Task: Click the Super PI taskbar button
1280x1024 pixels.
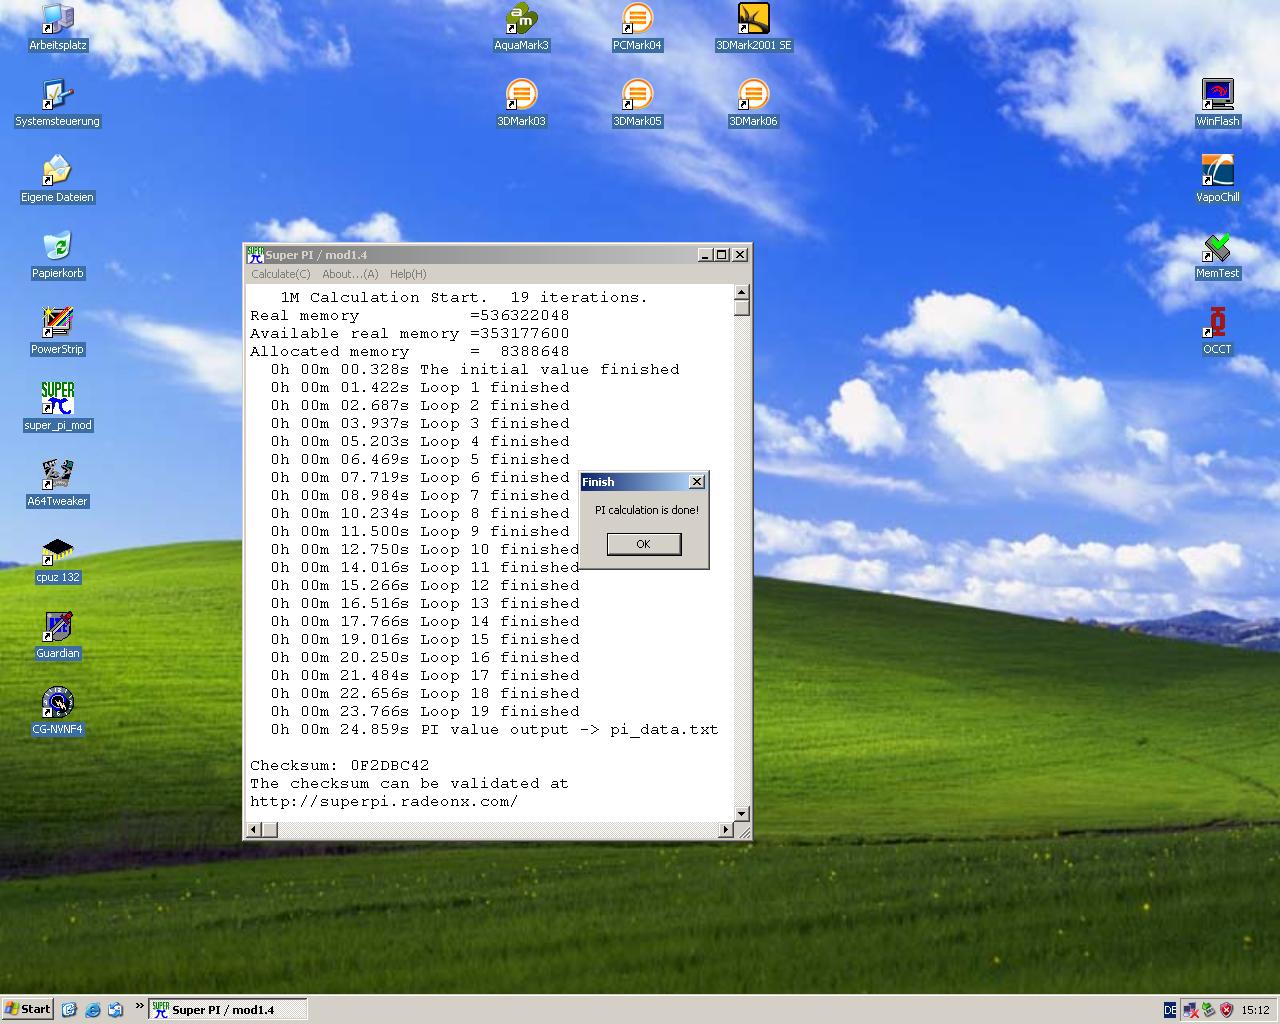Action: pyautogui.click(x=226, y=1010)
